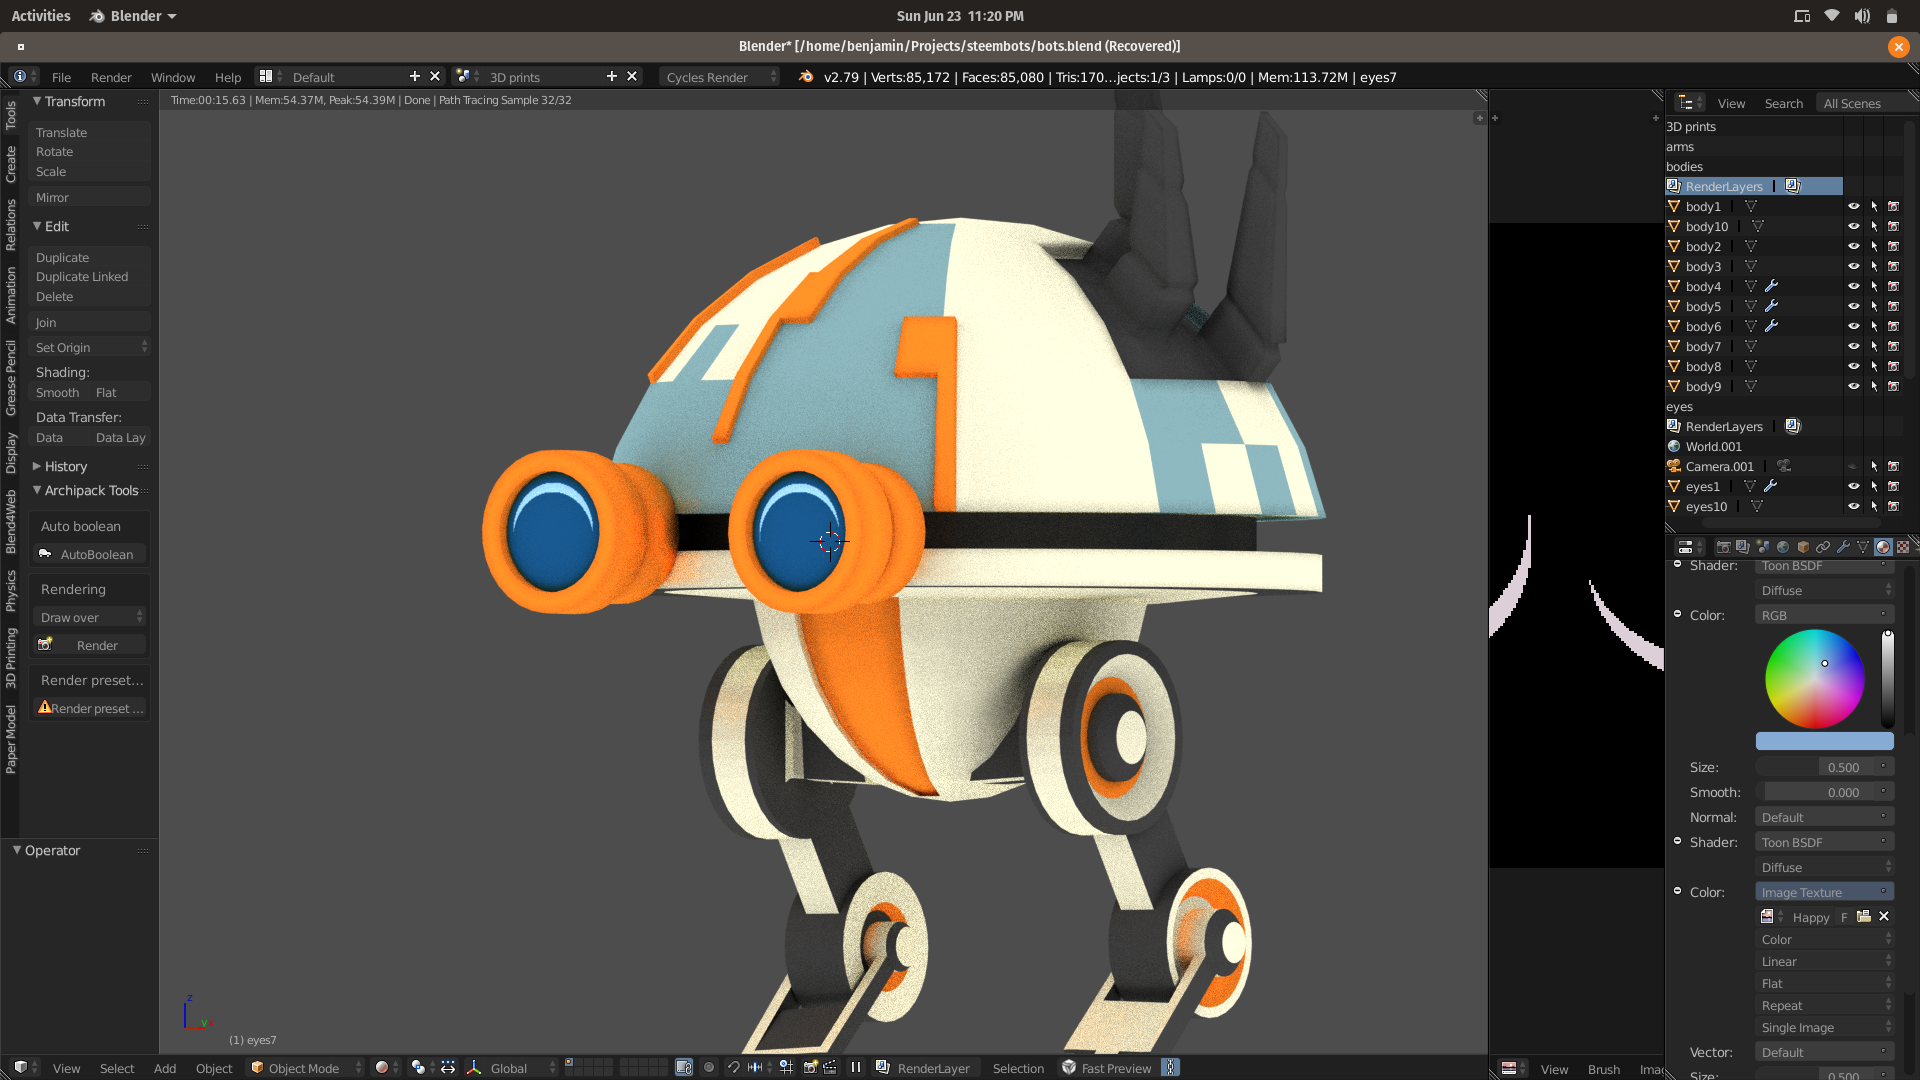
Task: Open the Help menu
Action: (228, 77)
